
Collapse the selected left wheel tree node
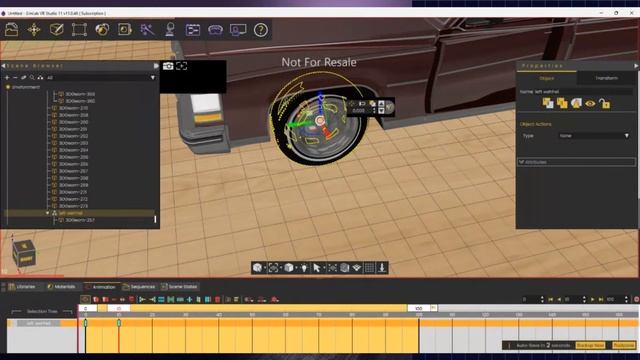coord(47,213)
